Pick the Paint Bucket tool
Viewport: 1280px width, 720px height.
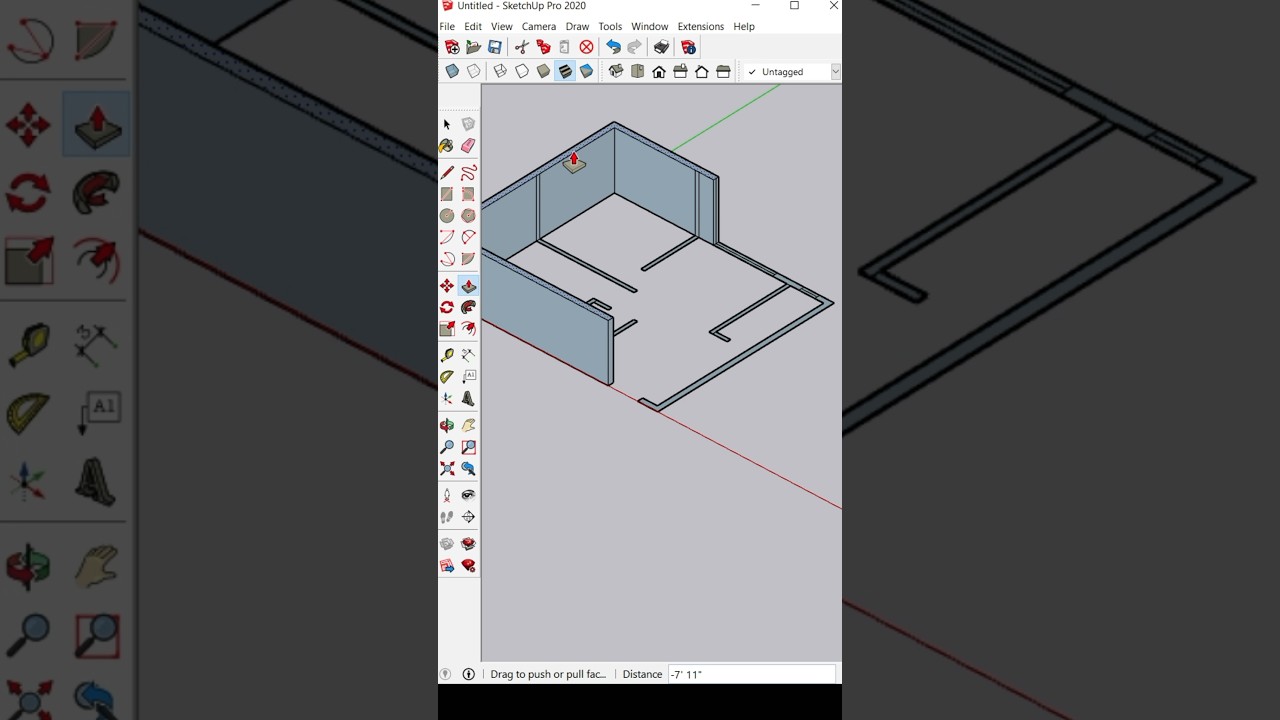[447, 146]
